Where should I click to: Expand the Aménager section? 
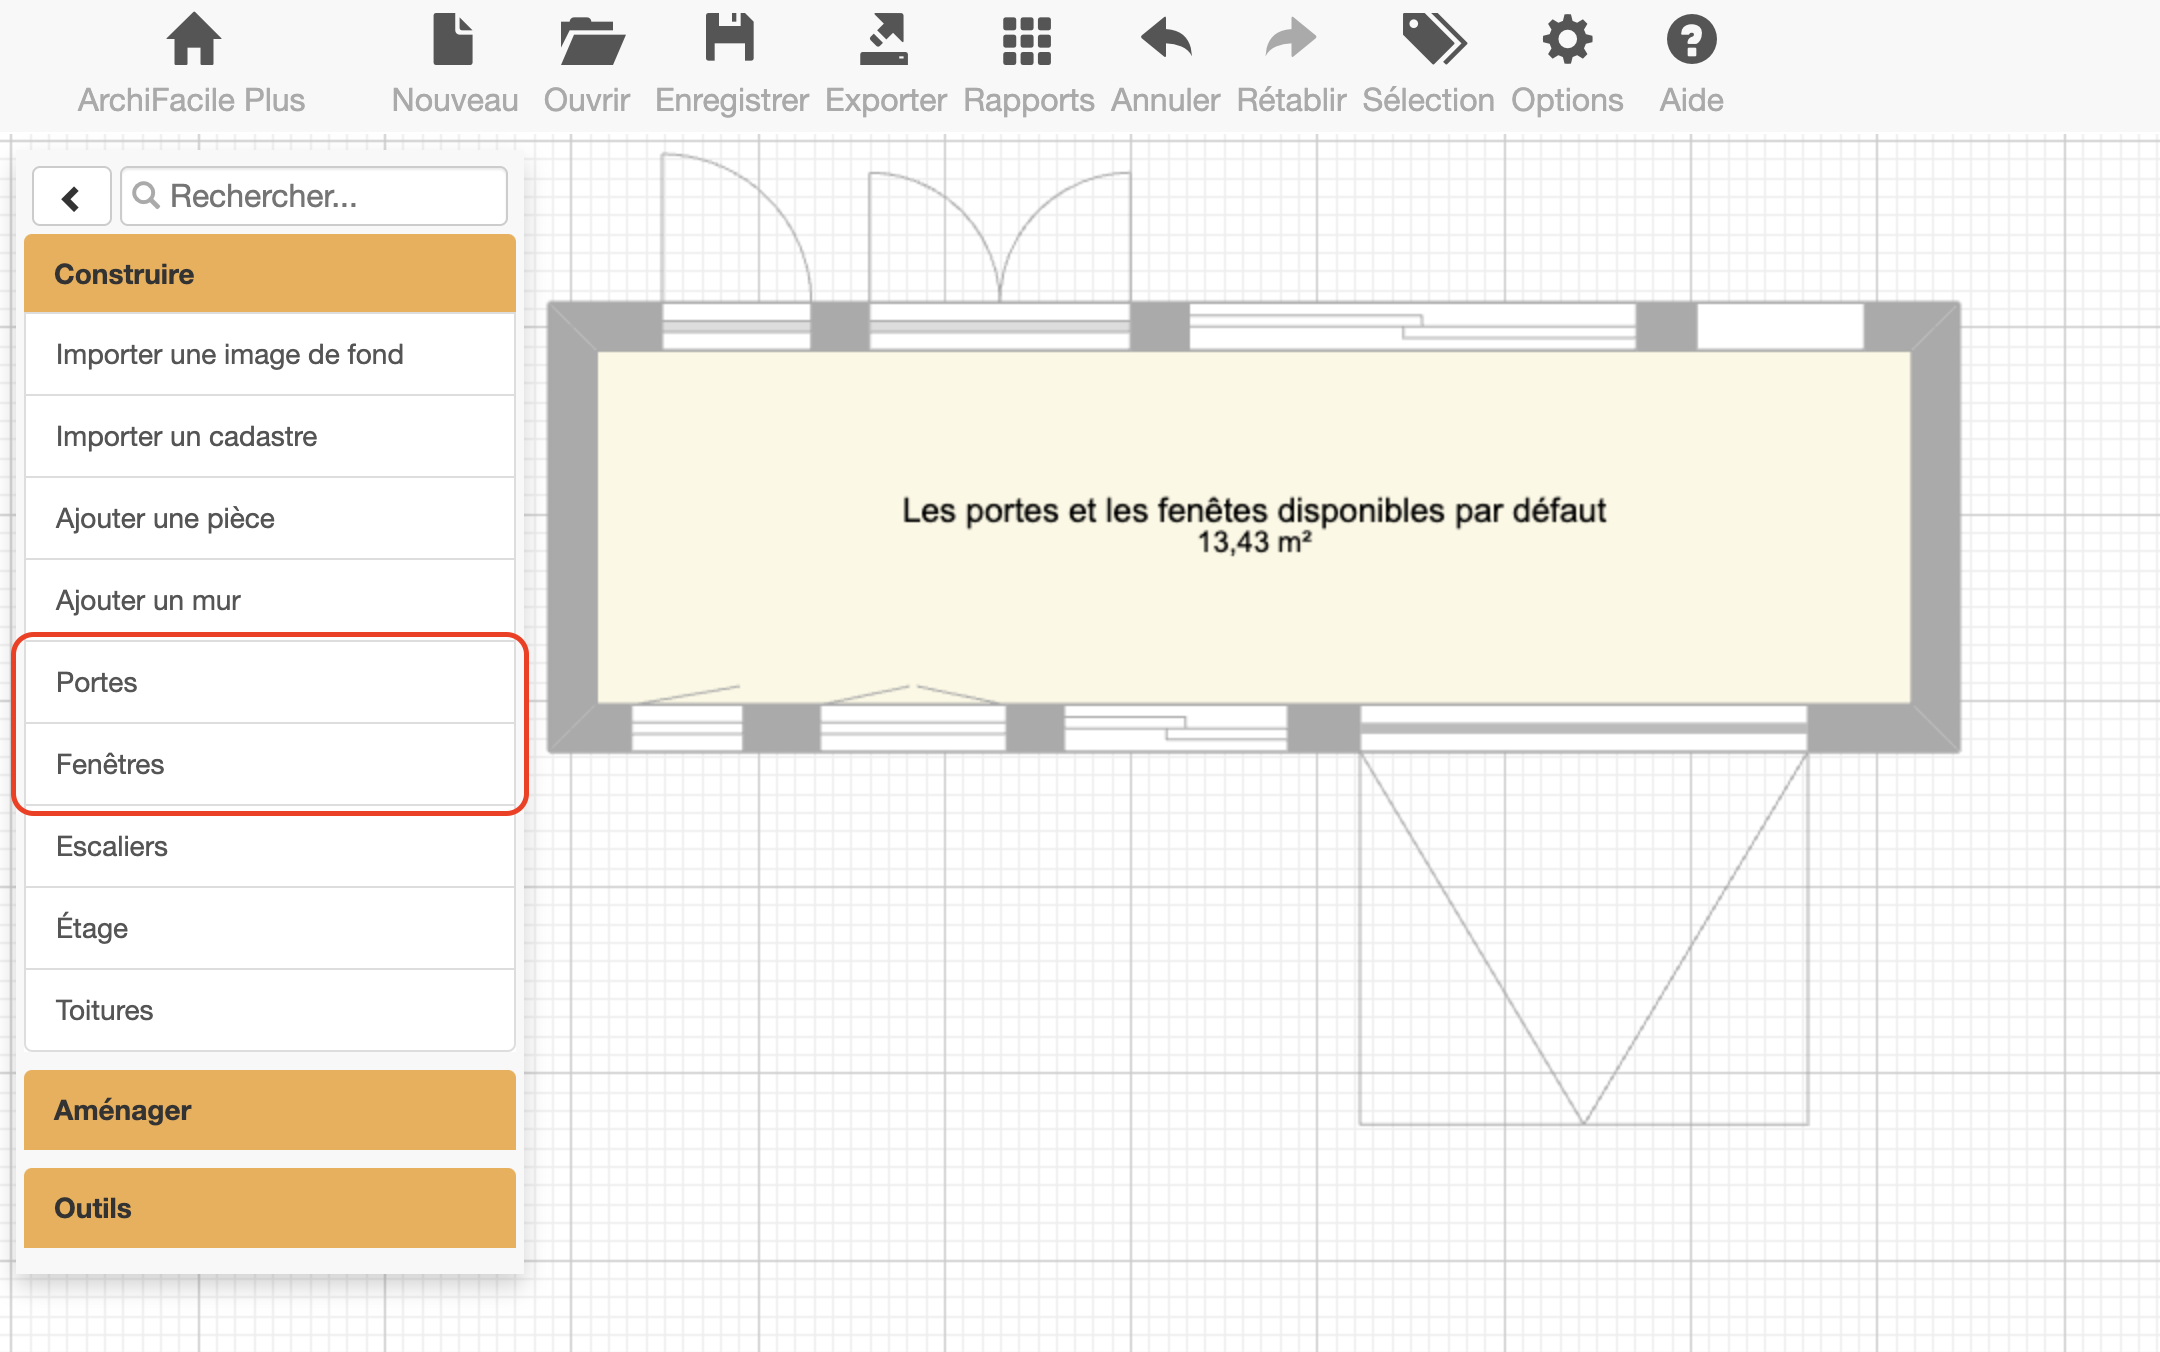click(x=269, y=1110)
